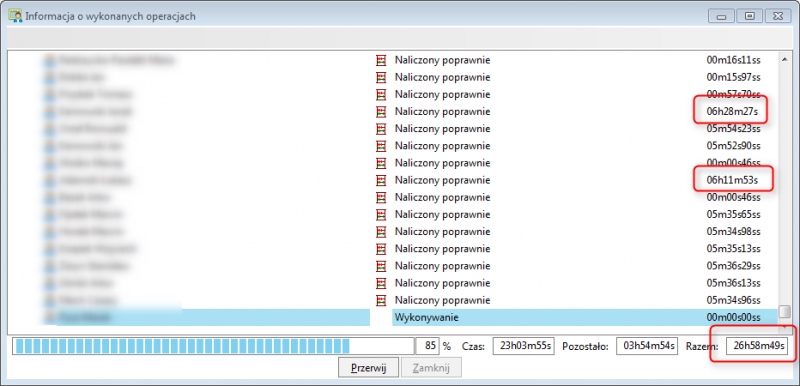Click the Przerwij button
800x386 pixels.
point(368,367)
